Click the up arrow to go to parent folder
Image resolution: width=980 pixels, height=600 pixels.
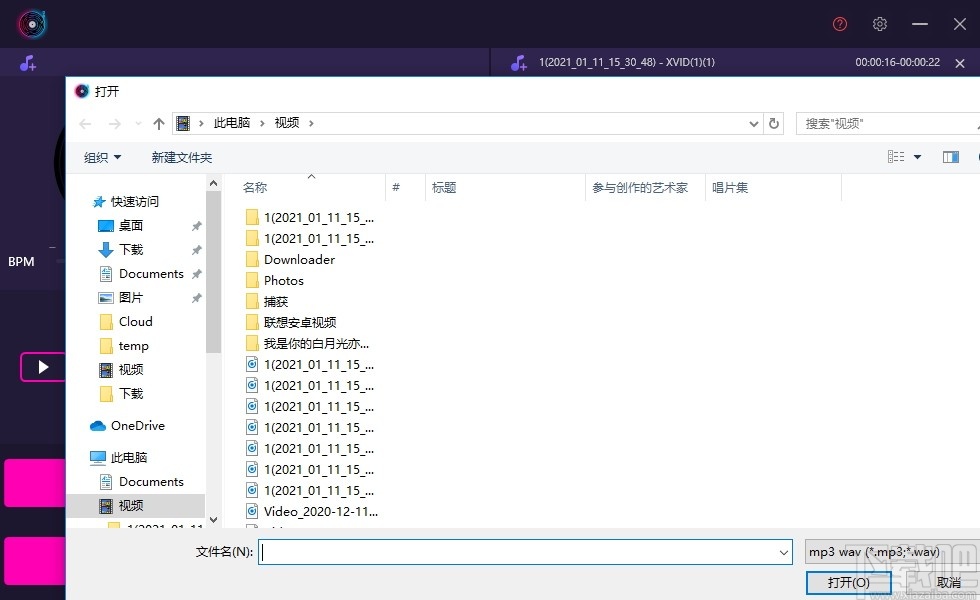(158, 122)
